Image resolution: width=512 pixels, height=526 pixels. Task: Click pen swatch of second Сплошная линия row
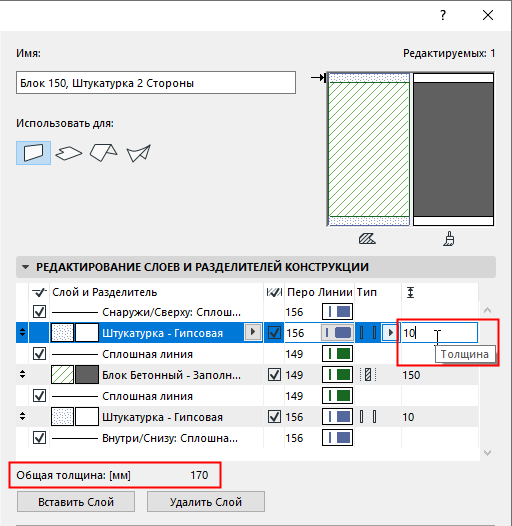(x=338, y=396)
